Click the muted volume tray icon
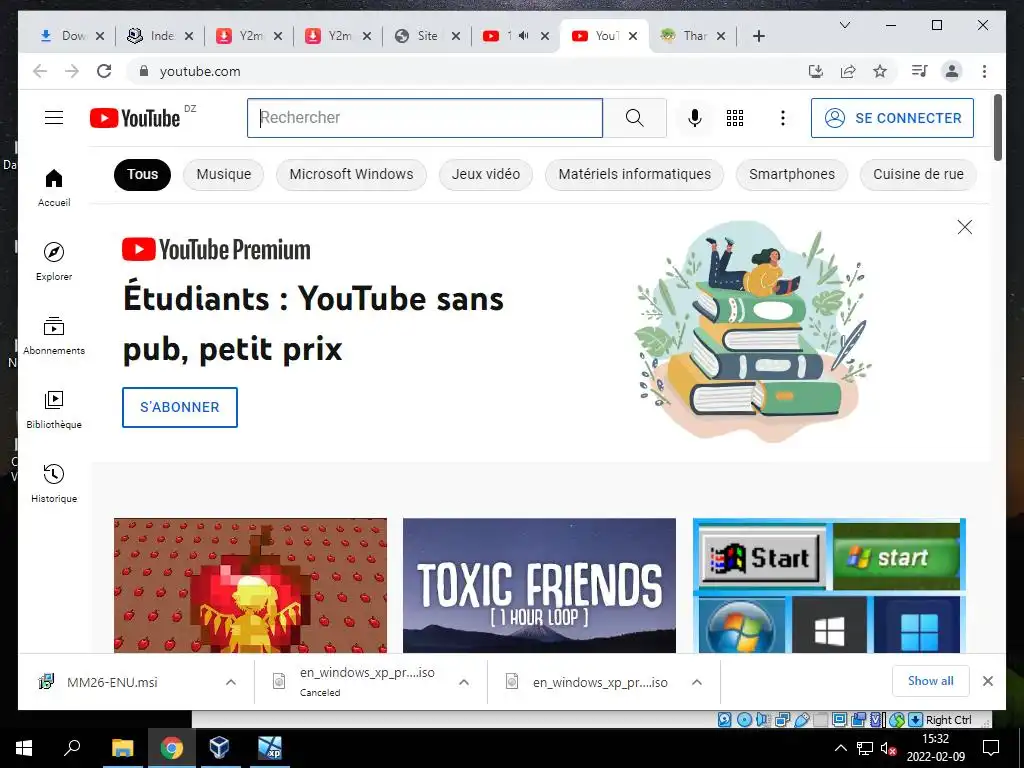1024x768 pixels. [x=888, y=748]
